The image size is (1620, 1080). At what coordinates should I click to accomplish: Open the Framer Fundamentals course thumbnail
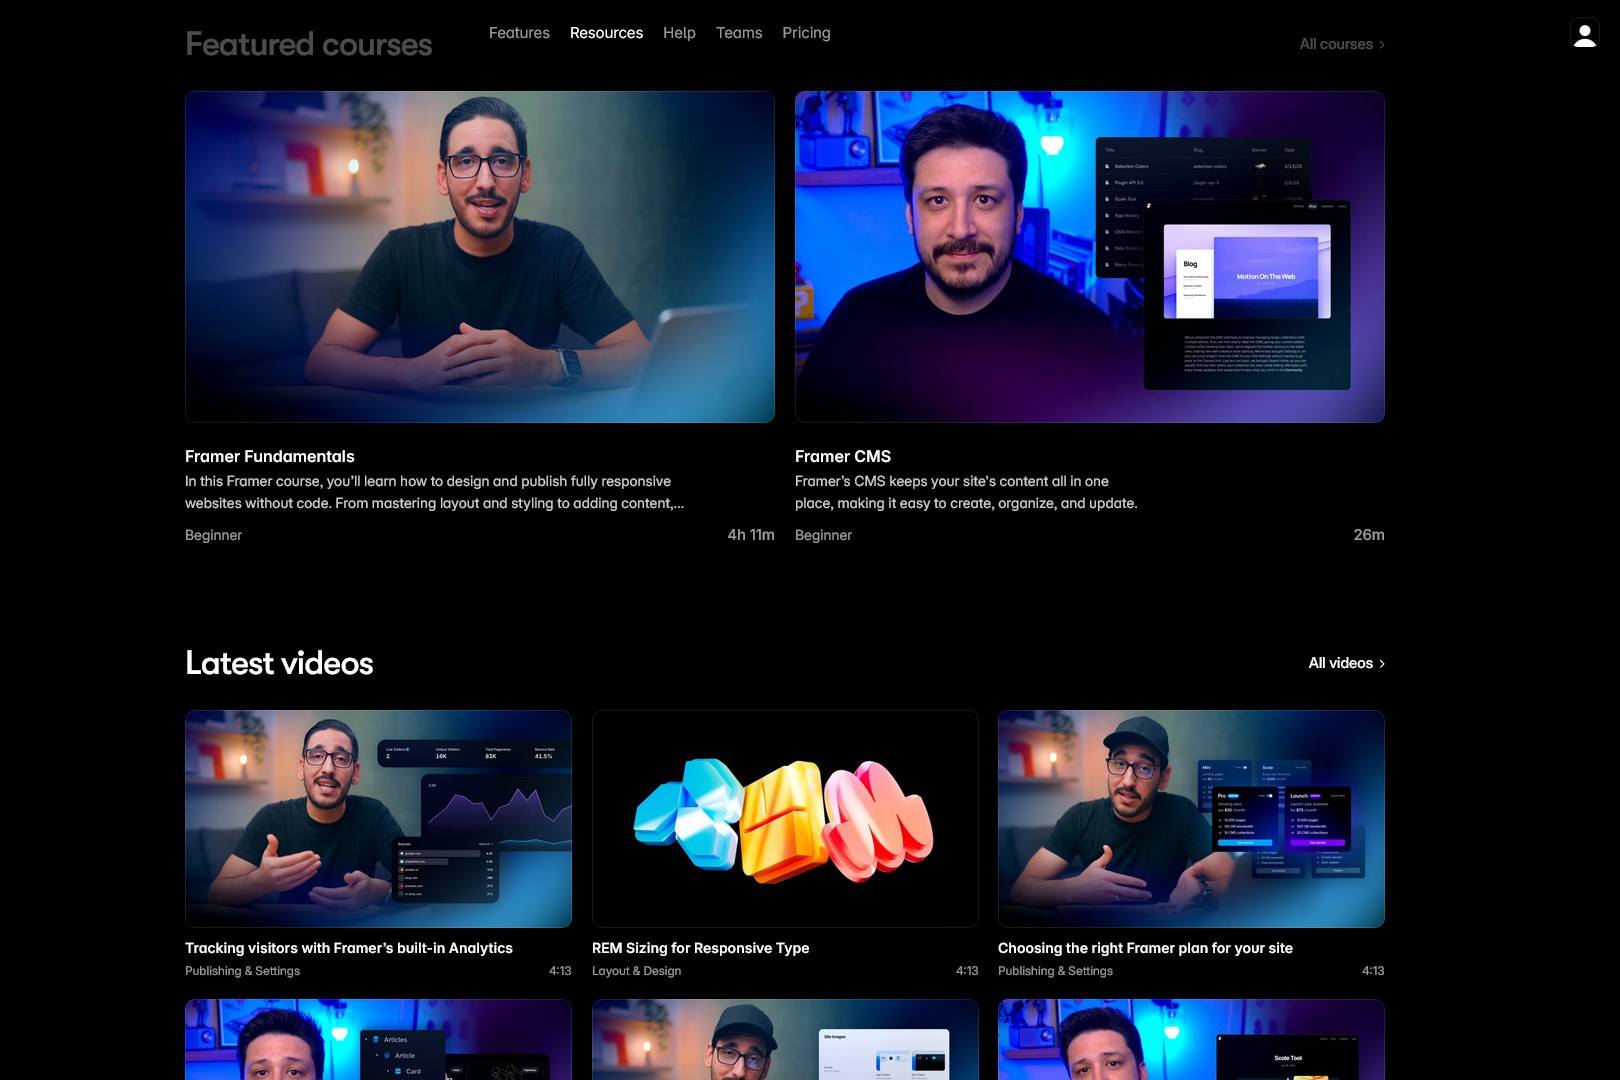click(x=480, y=257)
